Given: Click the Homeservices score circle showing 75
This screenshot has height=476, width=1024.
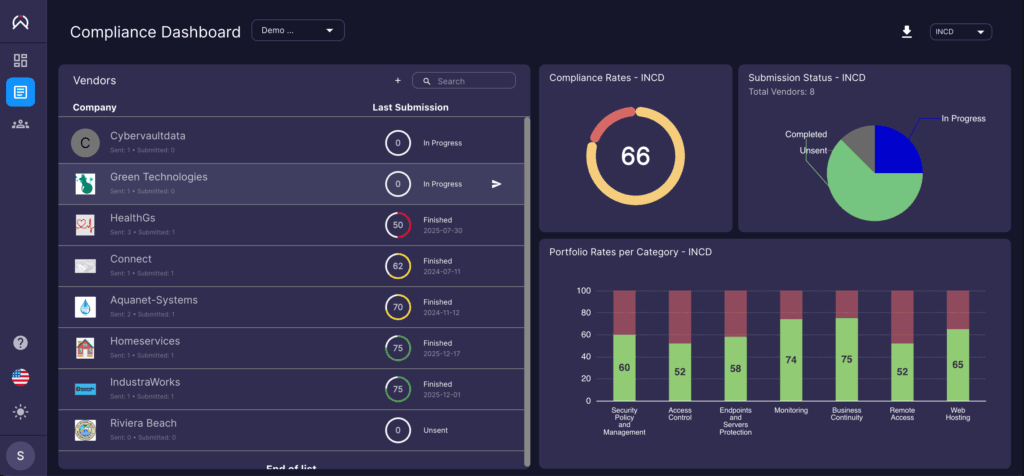Looking at the screenshot, I should pyautogui.click(x=398, y=348).
